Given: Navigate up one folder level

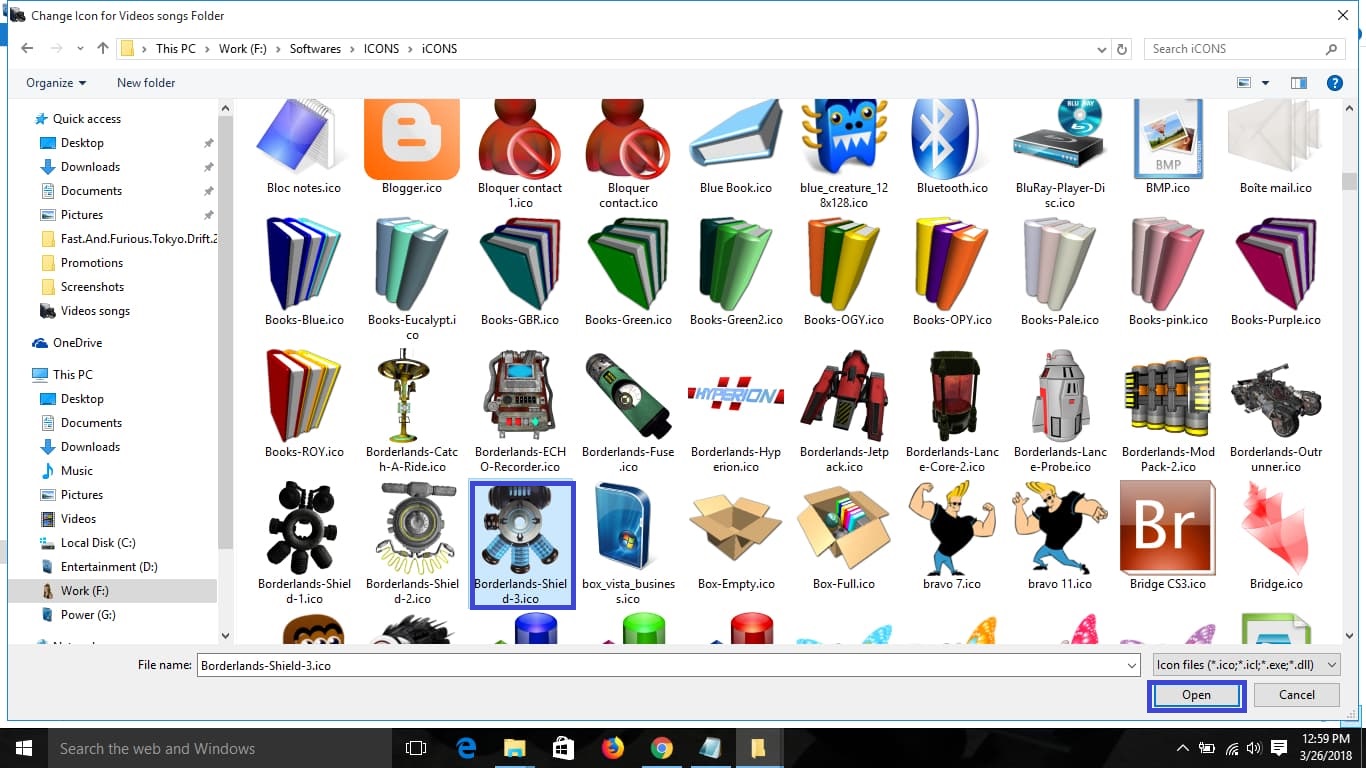Looking at the screenshot, I should coord(102,47).
